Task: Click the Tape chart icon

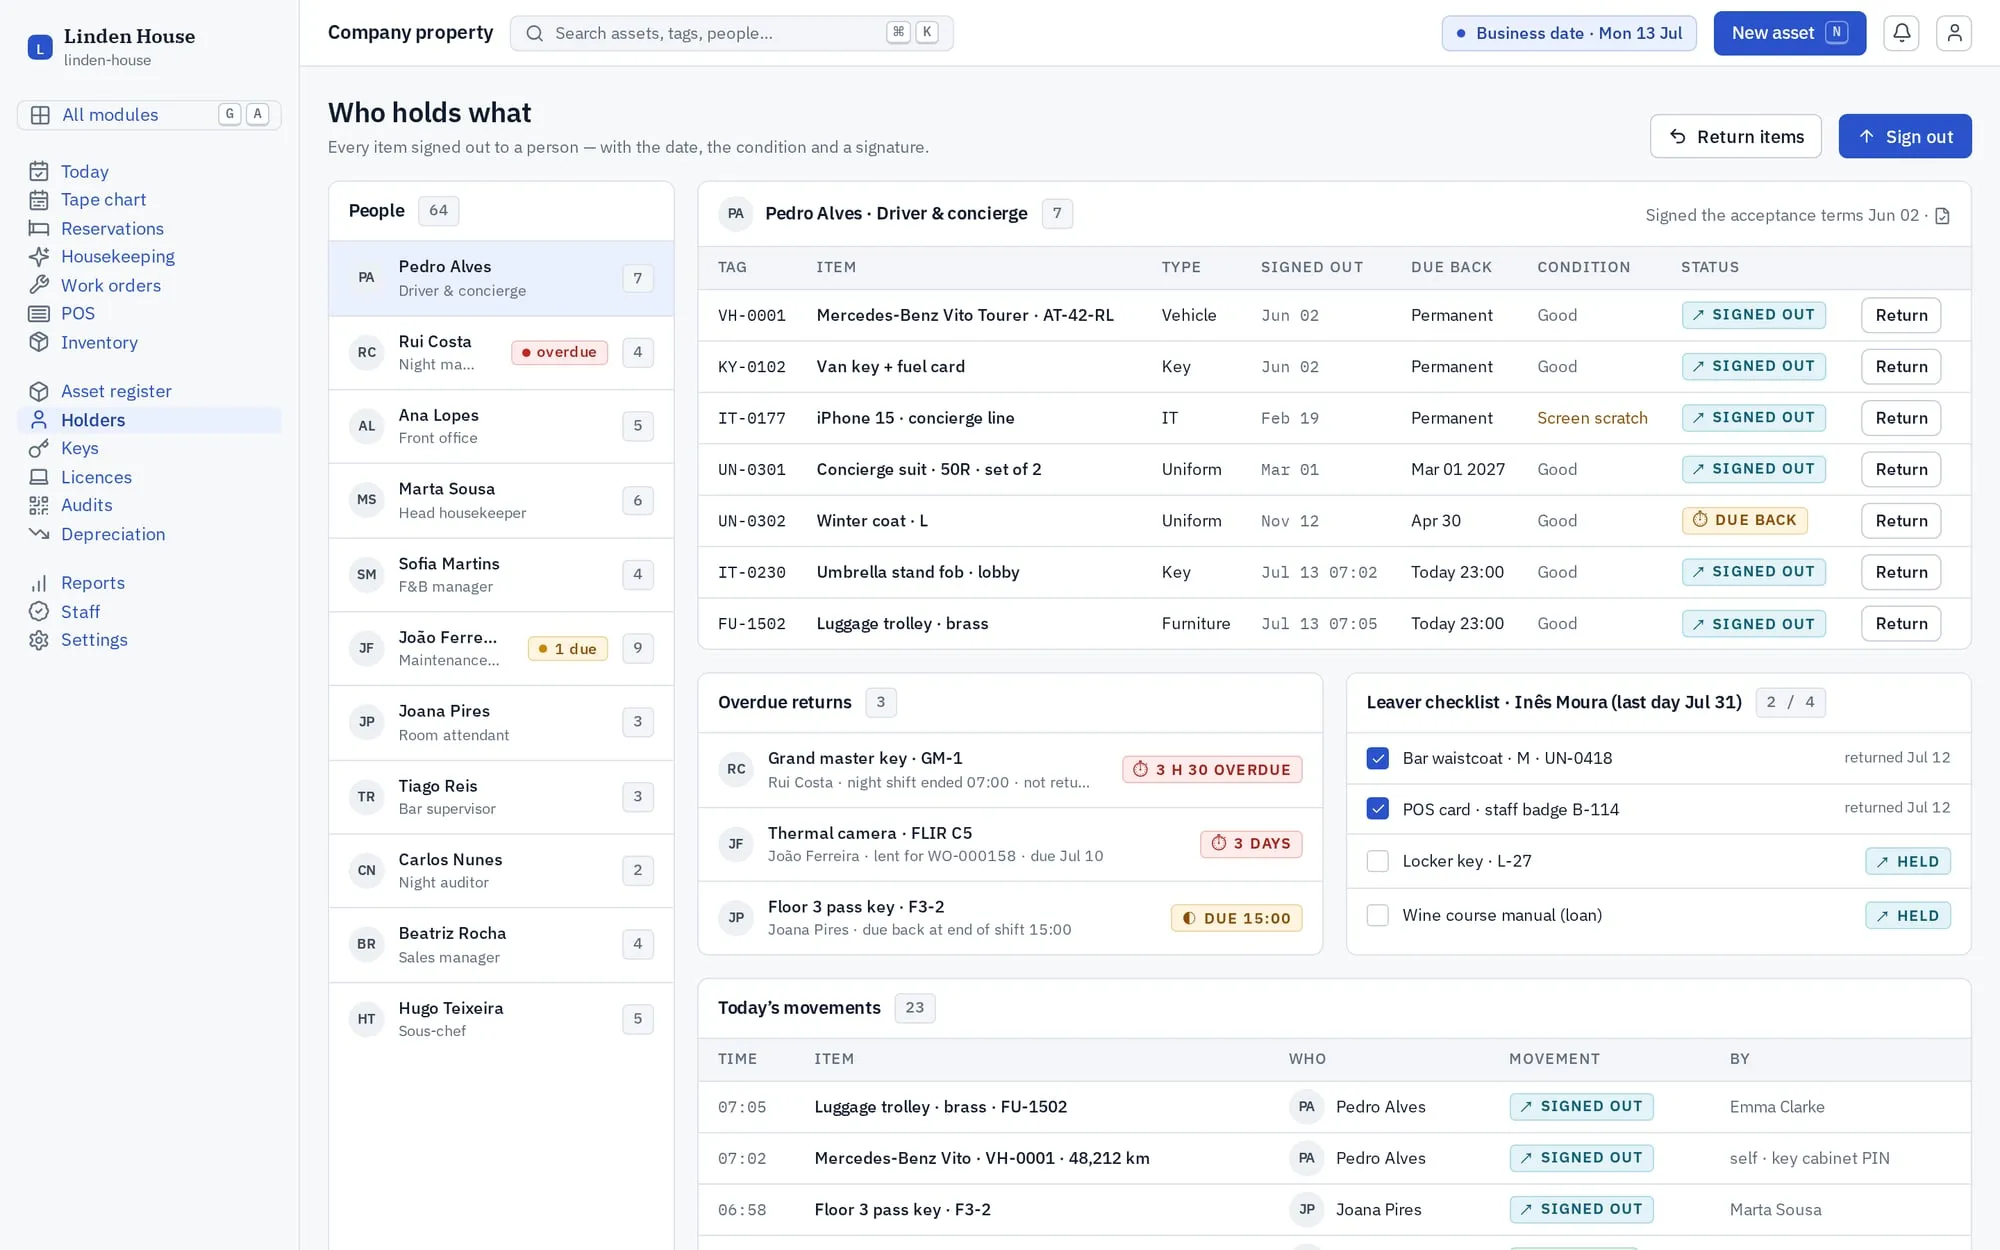Action: click(x=39, y=200)
